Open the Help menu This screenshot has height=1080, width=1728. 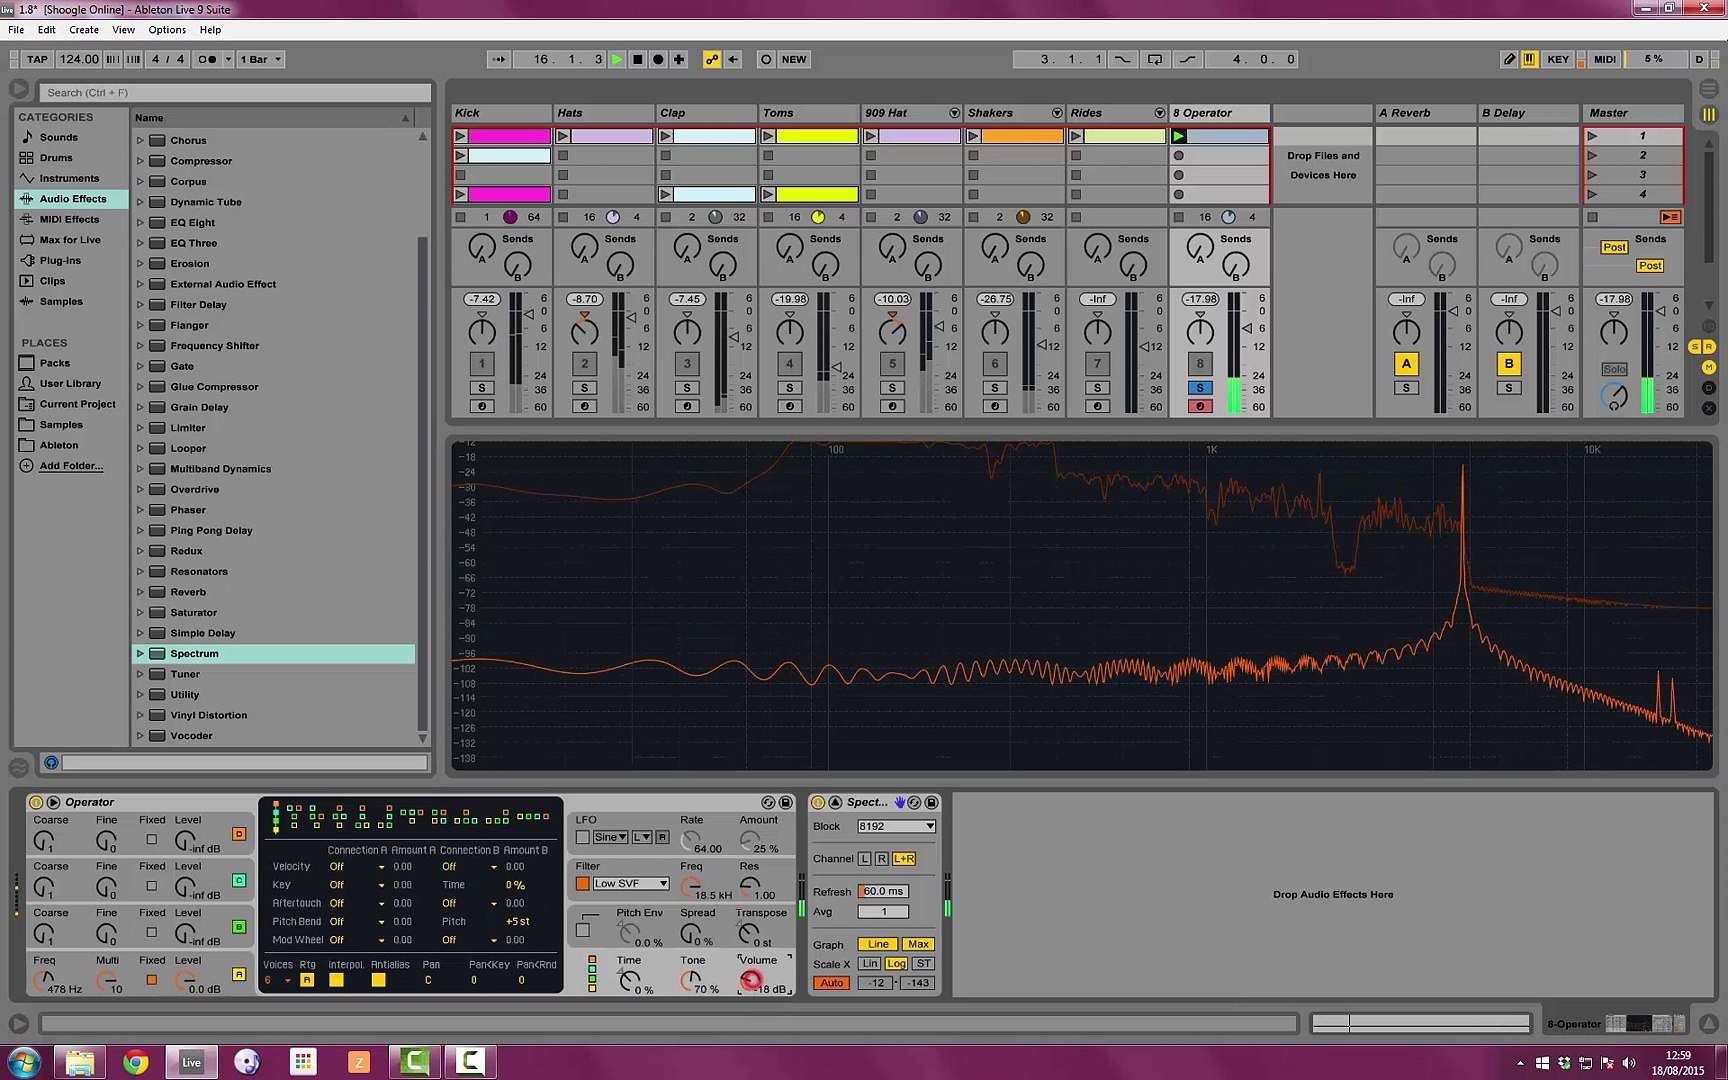(210, 30)
